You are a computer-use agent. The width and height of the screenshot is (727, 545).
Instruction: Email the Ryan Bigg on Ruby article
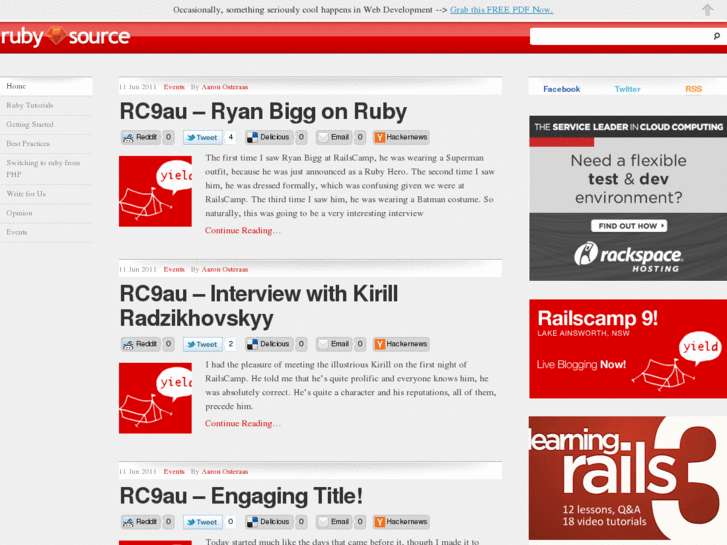334,137
